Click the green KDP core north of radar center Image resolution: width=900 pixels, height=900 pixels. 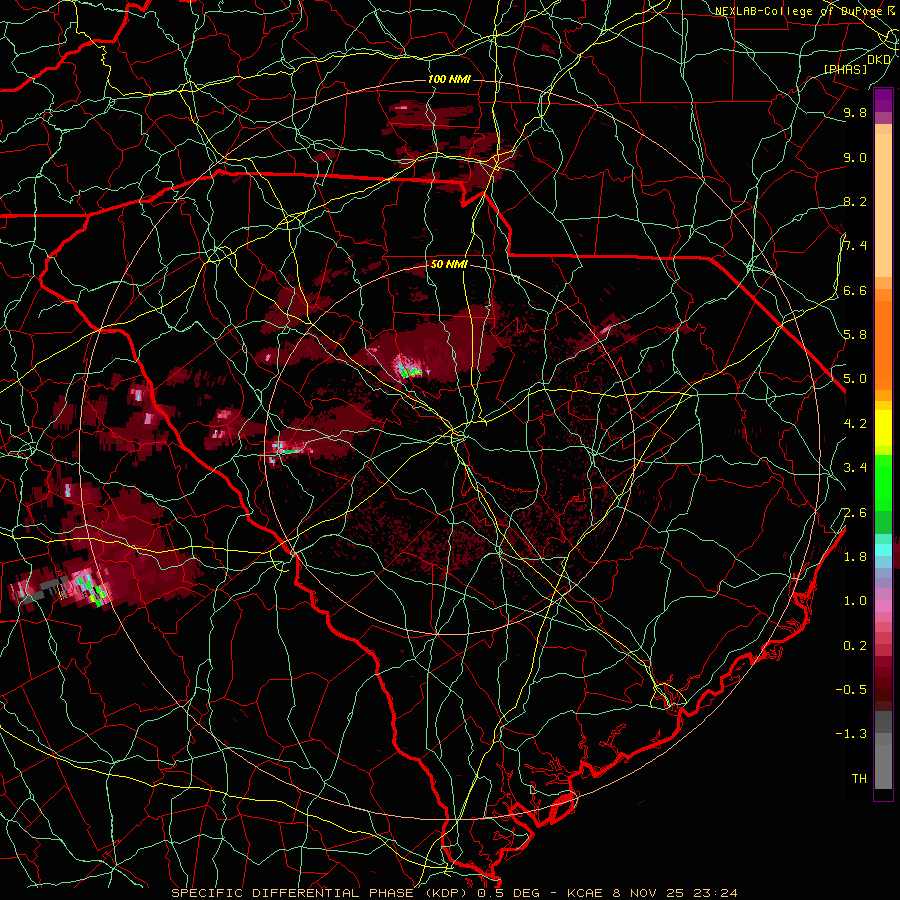(x=408, y=371)
